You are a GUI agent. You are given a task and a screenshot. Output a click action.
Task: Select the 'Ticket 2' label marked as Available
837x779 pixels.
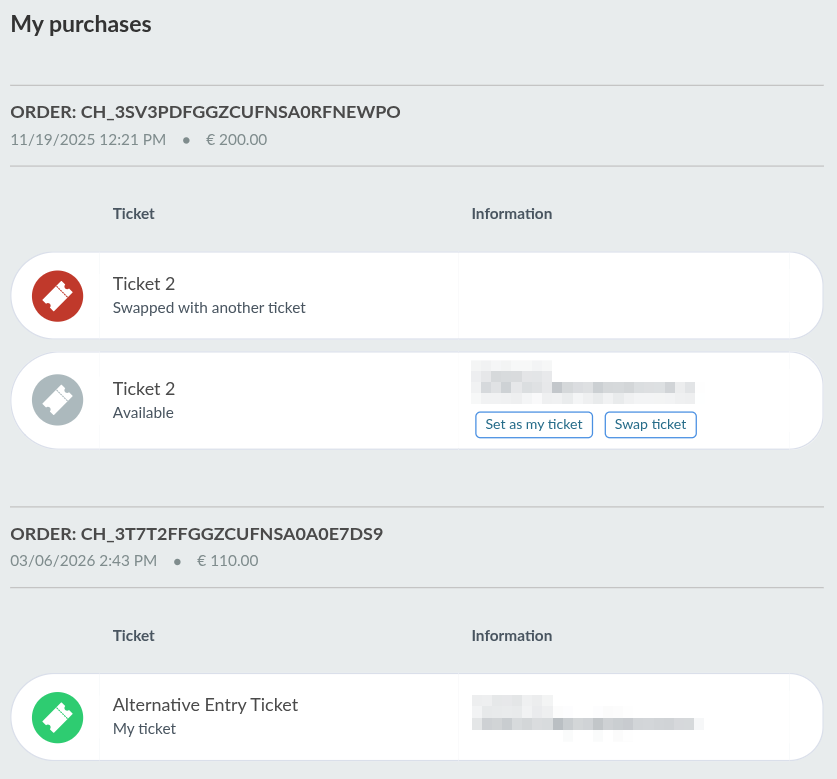(143, 388)
